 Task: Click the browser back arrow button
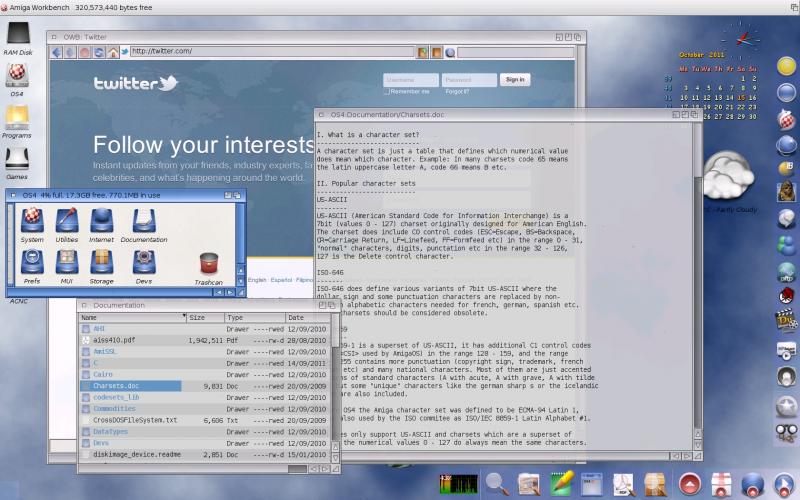[60, 51]
